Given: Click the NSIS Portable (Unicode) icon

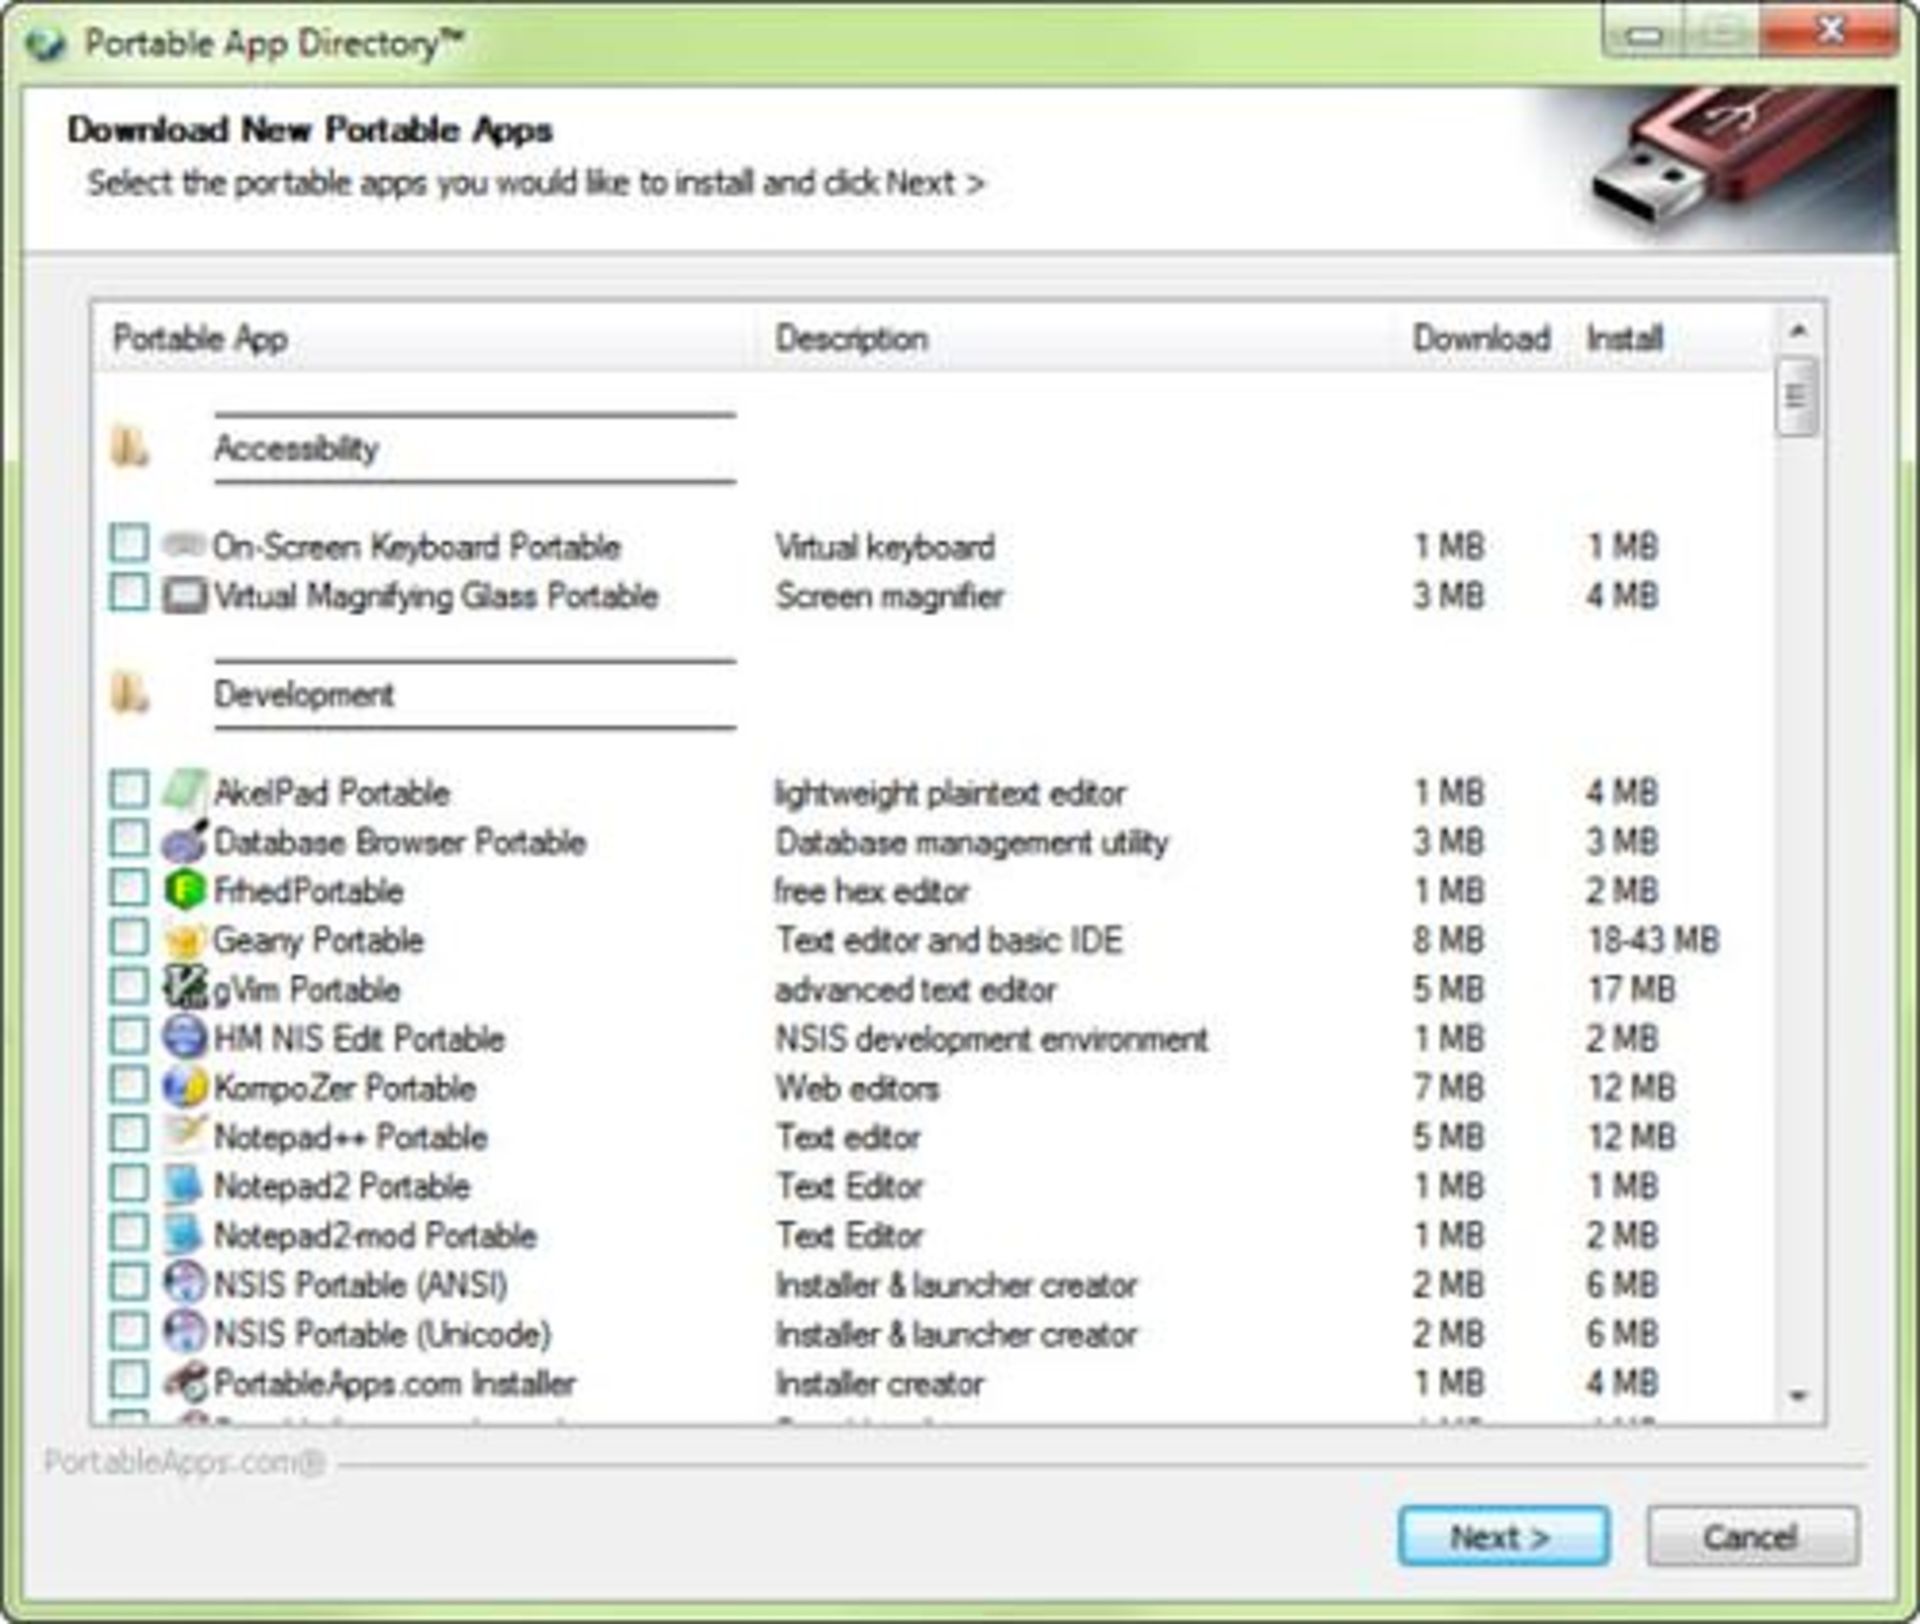Looking at the screenshot, I should (184, 1332).
